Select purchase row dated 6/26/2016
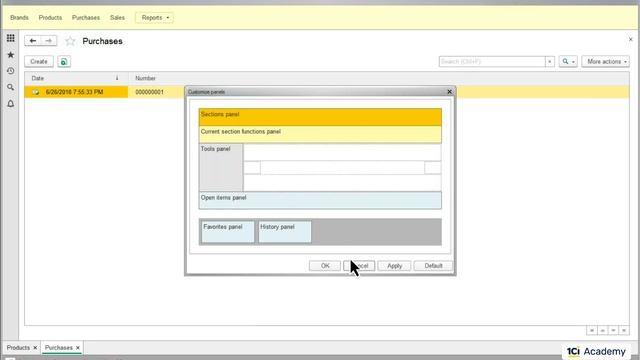640x360 pixels. [76, 92]
